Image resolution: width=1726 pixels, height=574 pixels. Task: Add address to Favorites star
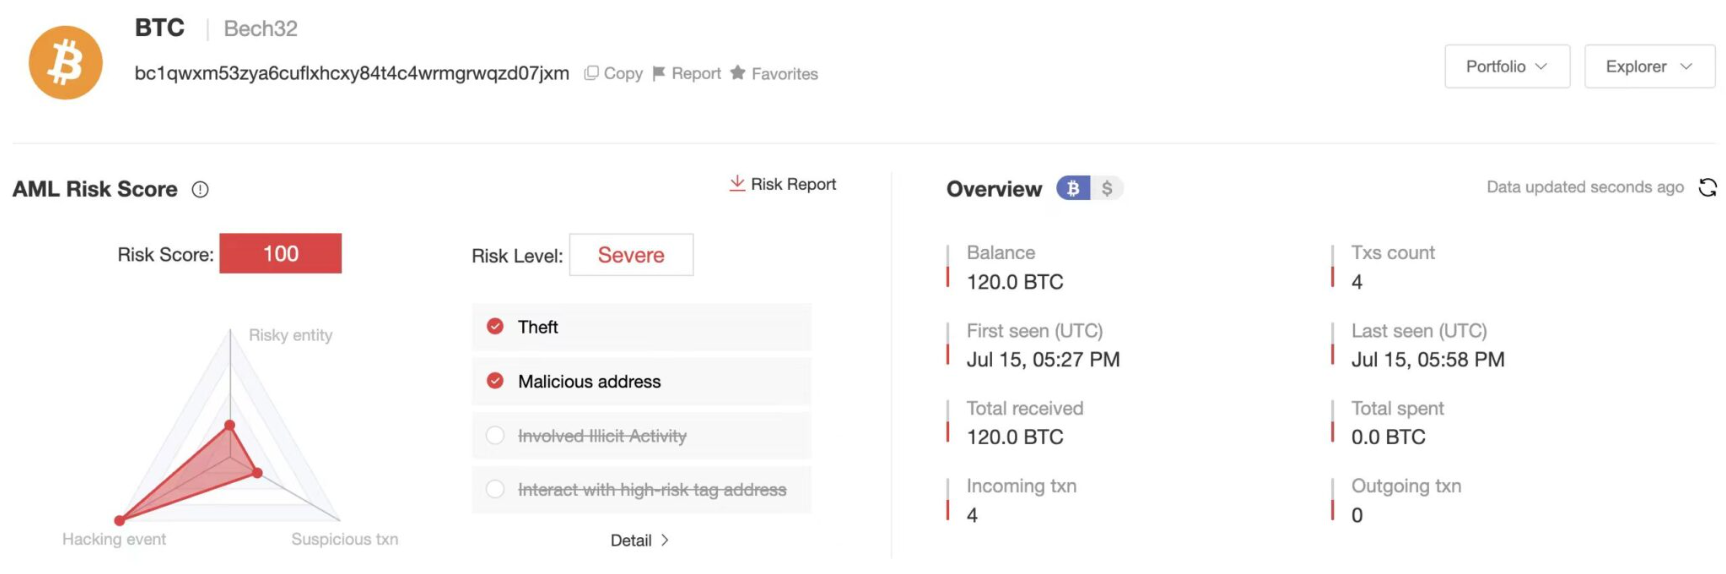(738, 73)
